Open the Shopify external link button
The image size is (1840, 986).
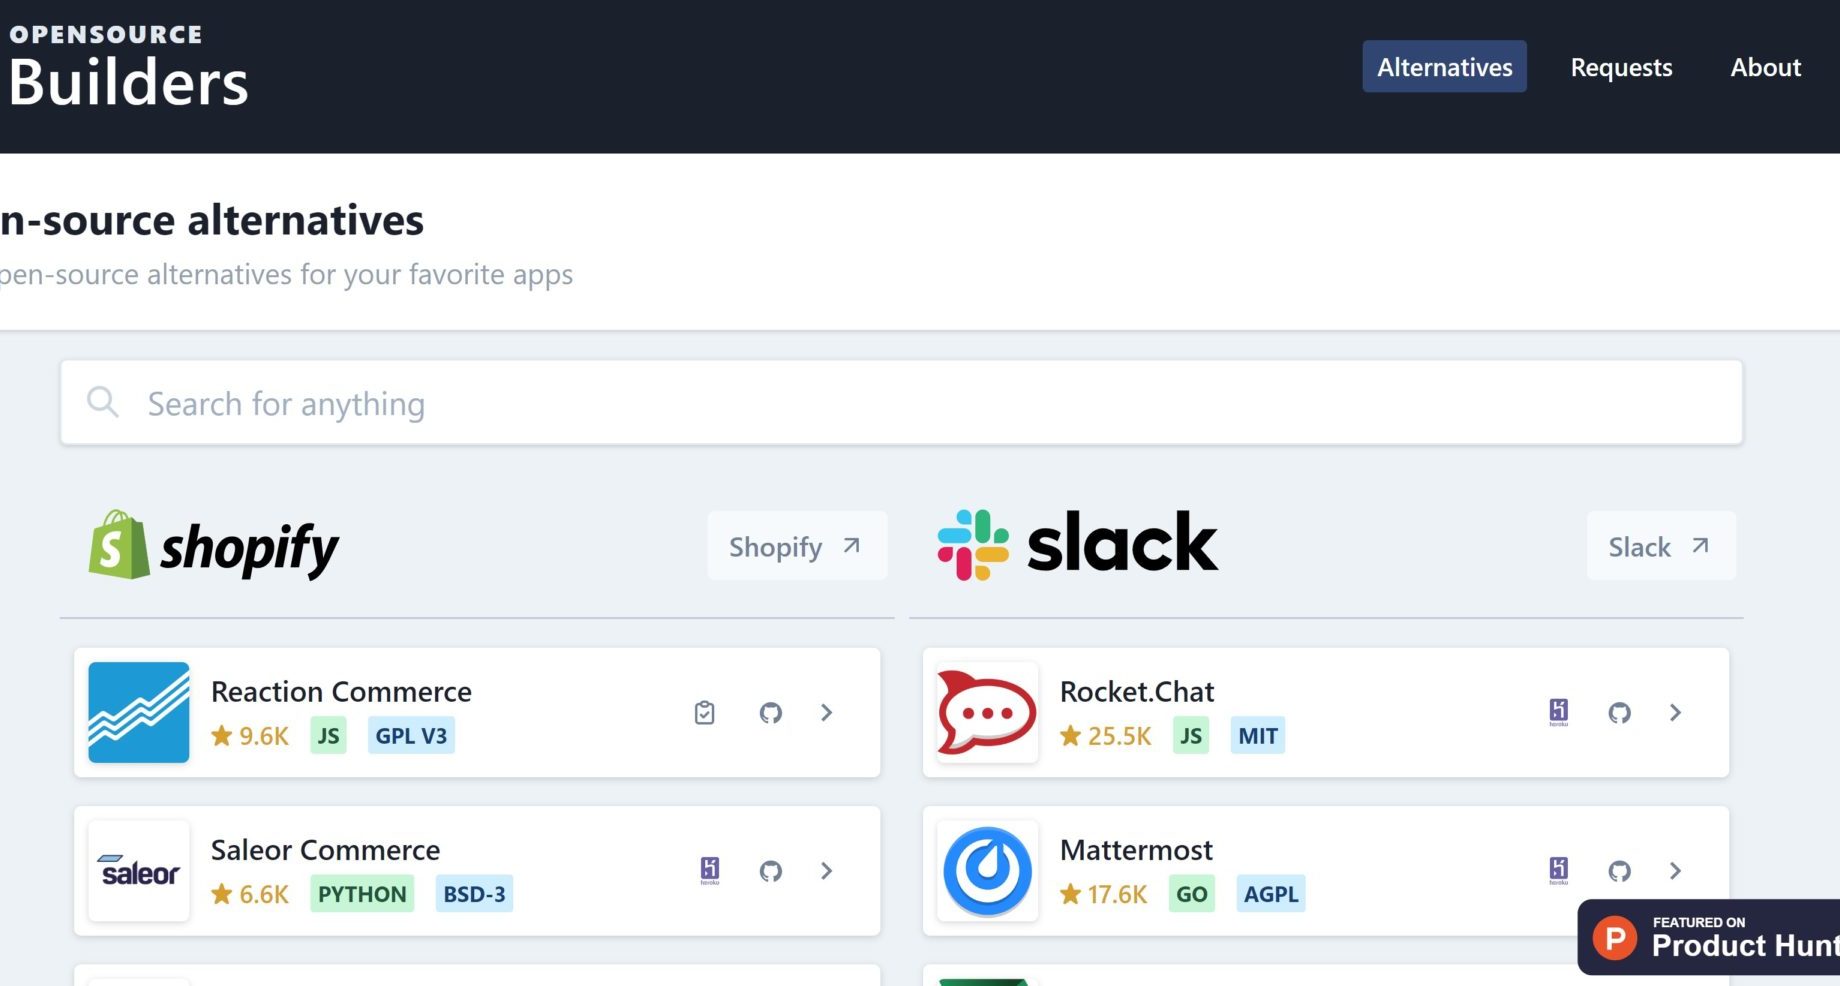(x=796, y=546)
